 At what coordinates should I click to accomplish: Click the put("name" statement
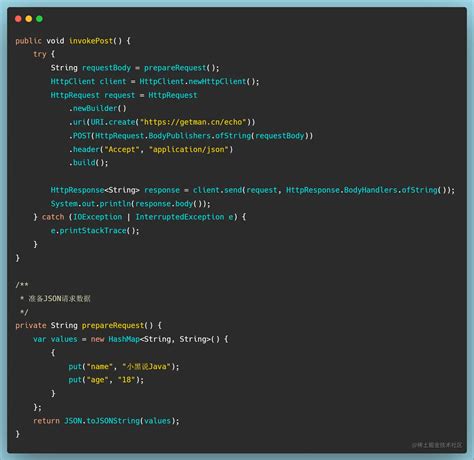(x=124, y=366)
